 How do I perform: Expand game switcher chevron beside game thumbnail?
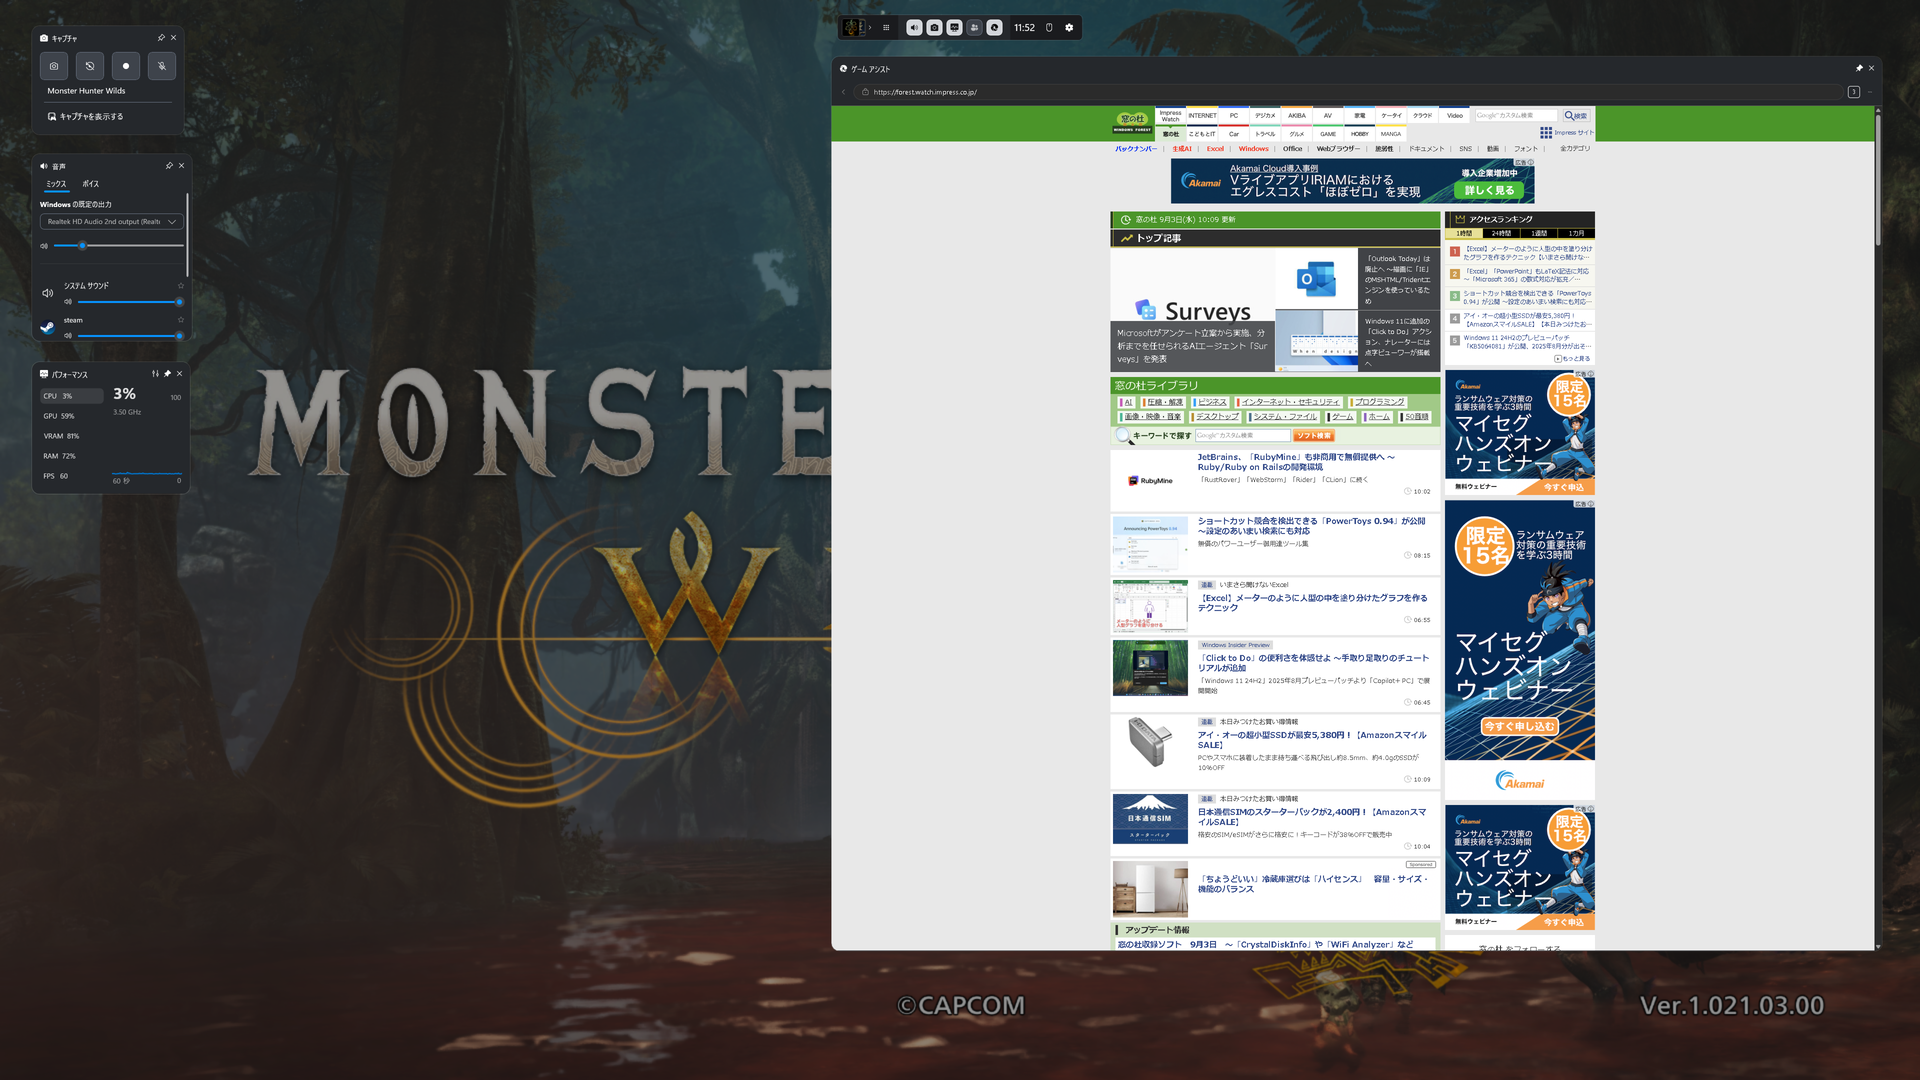click(870, 28)
